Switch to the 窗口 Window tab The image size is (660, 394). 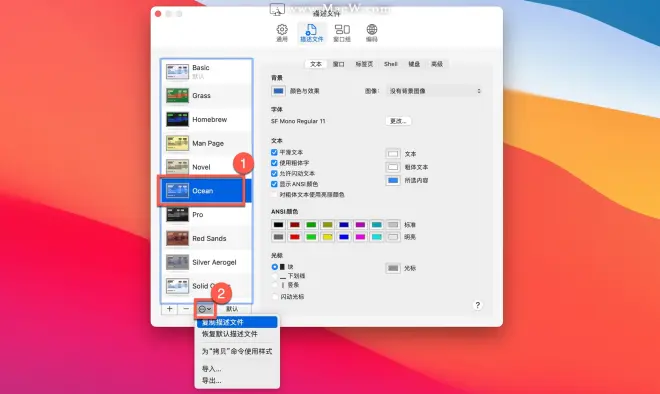[x=338, y=64]
